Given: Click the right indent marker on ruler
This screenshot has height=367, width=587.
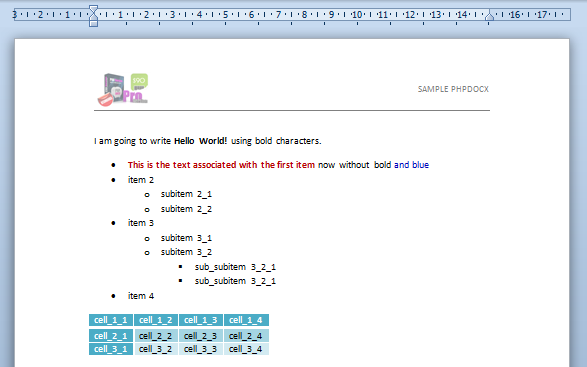Looking at the screenshot, I should (489, 16).
